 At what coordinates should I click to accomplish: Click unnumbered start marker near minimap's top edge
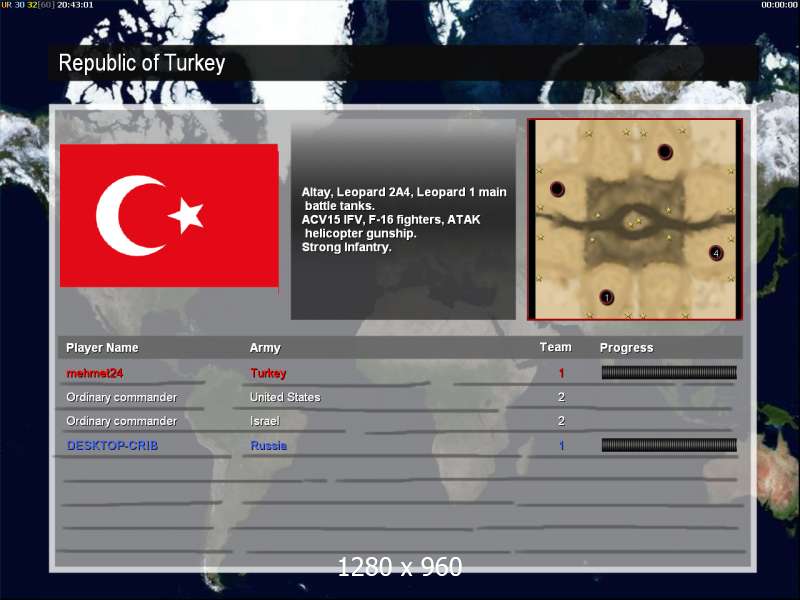(x=665, y=152)
